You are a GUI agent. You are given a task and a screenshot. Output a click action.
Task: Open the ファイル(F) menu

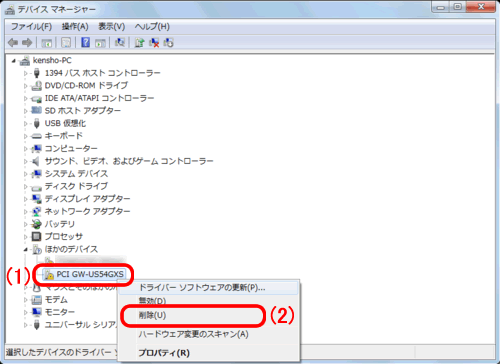click(x=32, y=26)
